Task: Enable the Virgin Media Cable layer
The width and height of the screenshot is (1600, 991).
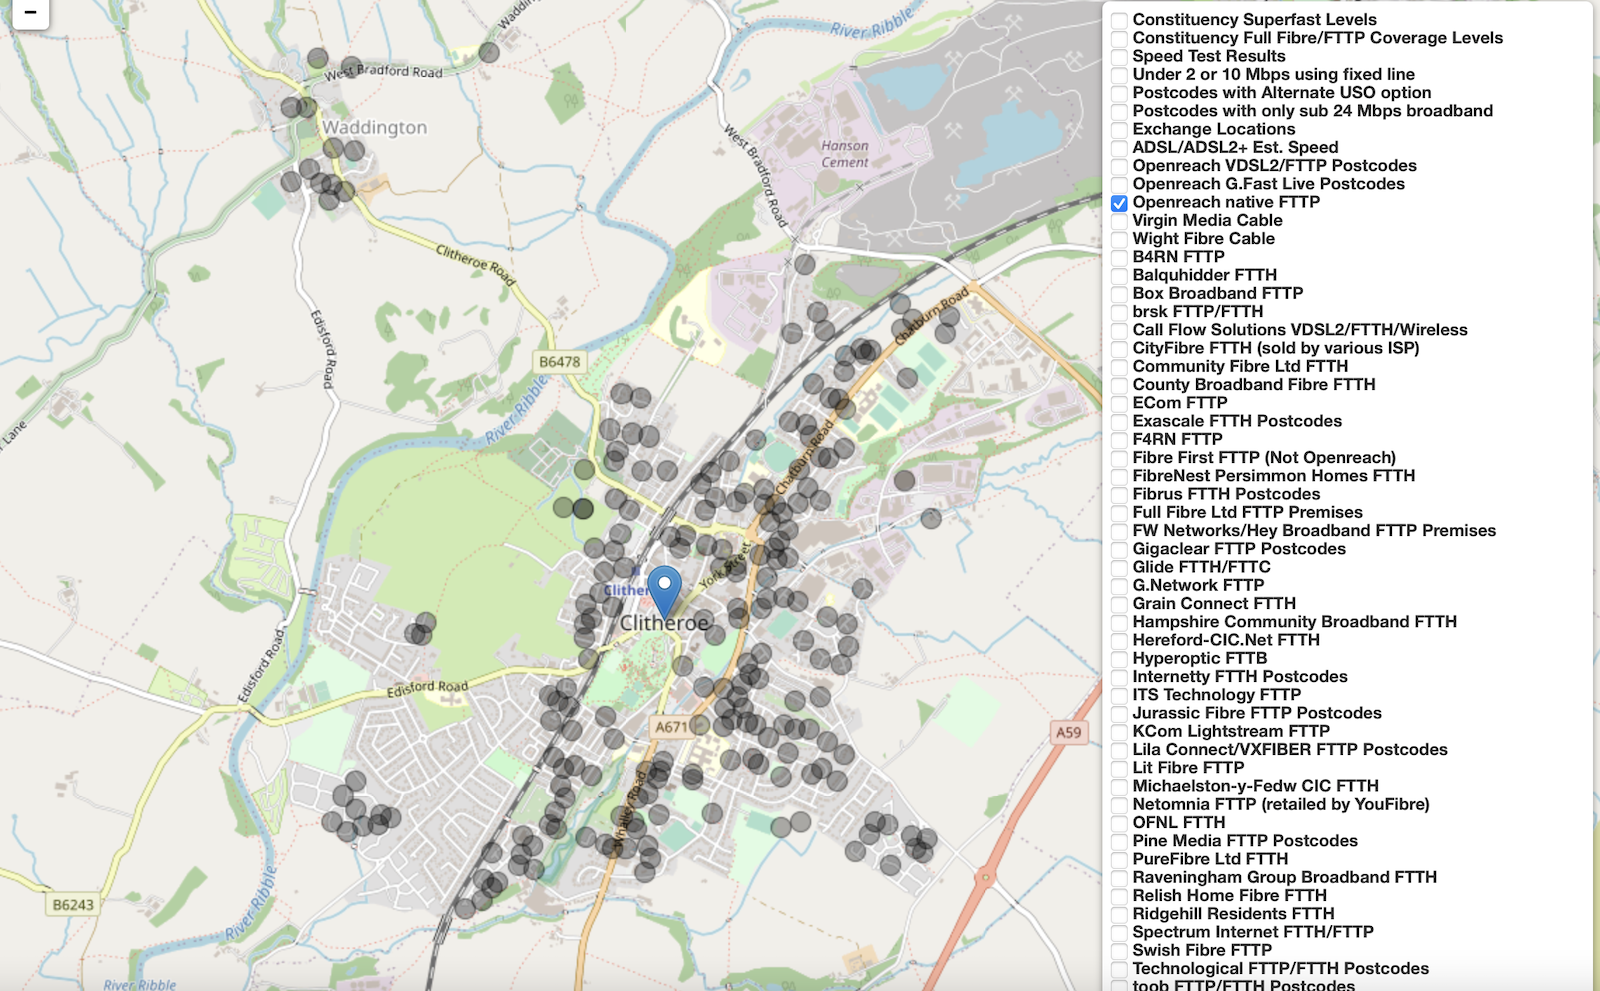Action: [x=1120, y=220]
